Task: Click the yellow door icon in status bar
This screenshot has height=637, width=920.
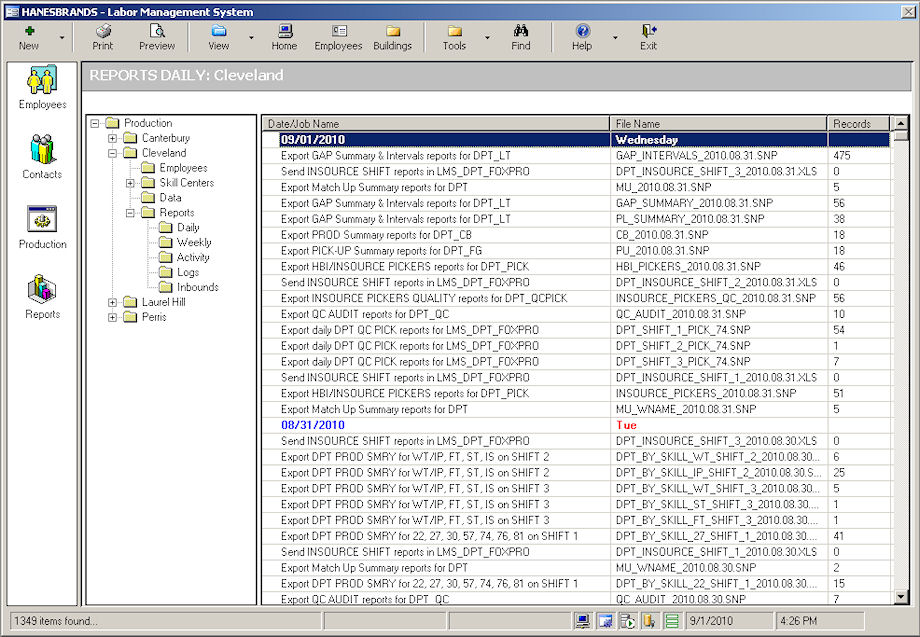Action: 650,621
